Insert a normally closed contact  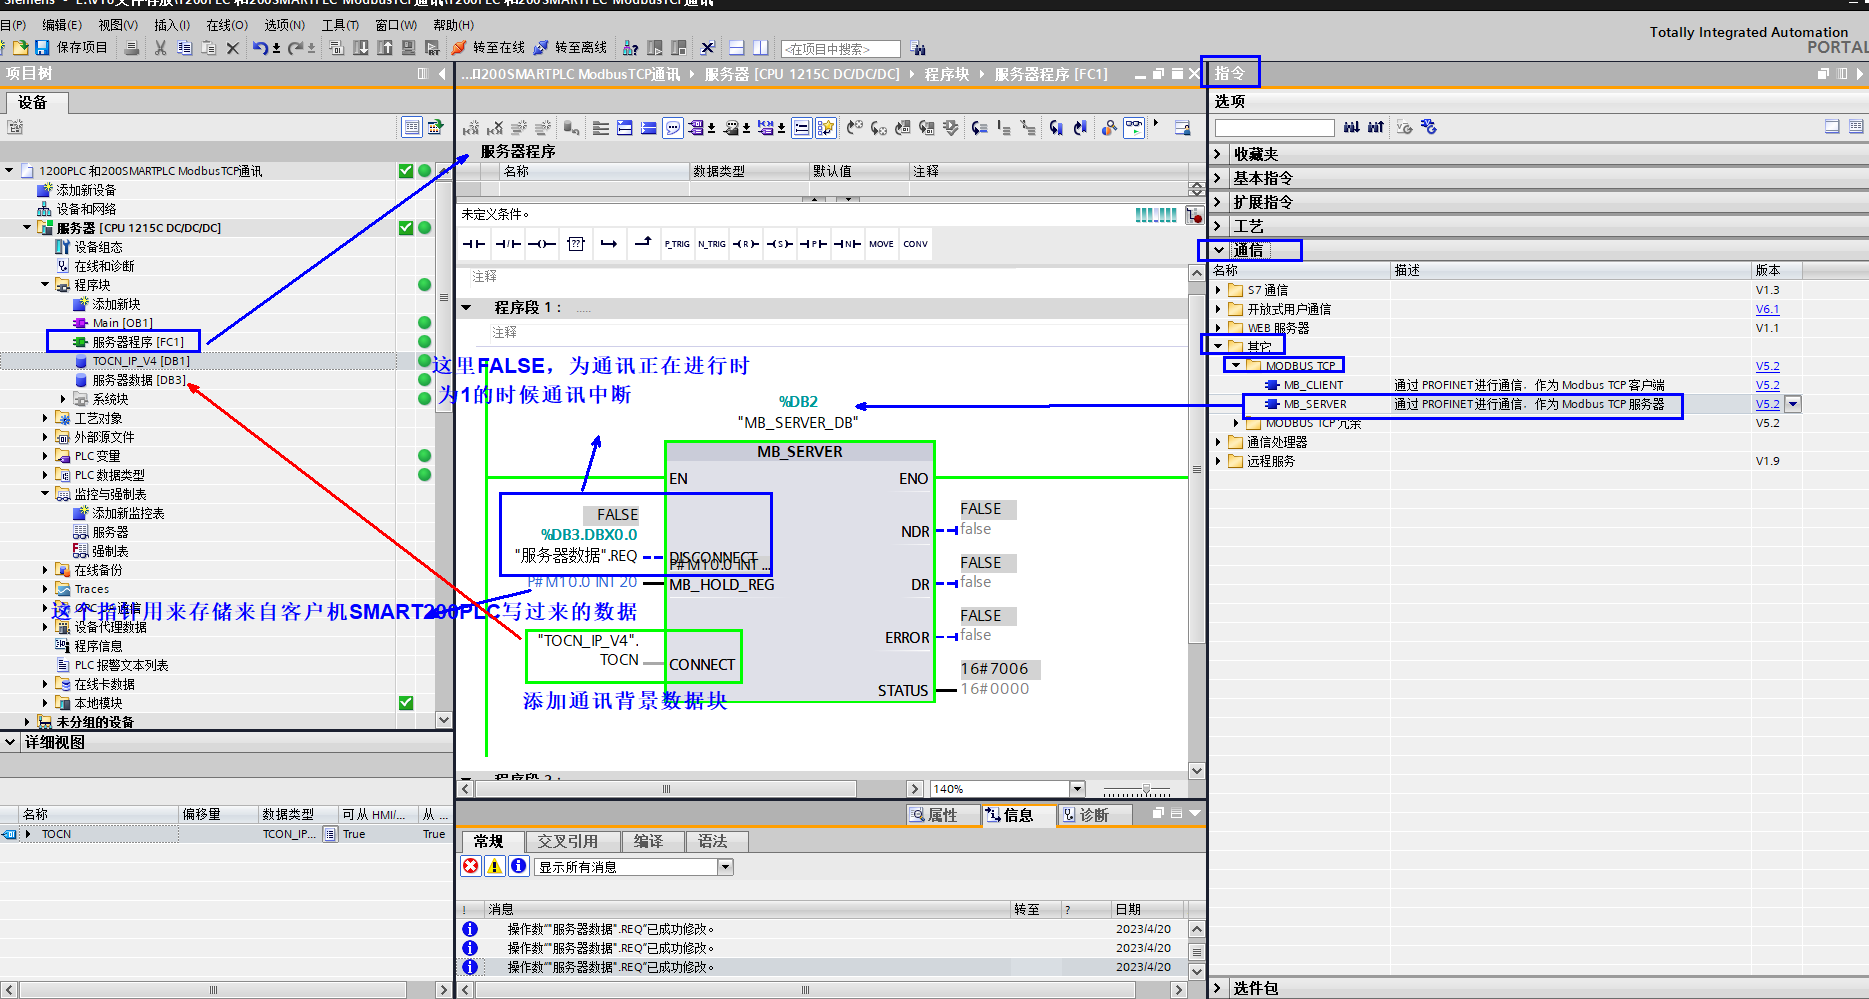[x=507, y=243]
